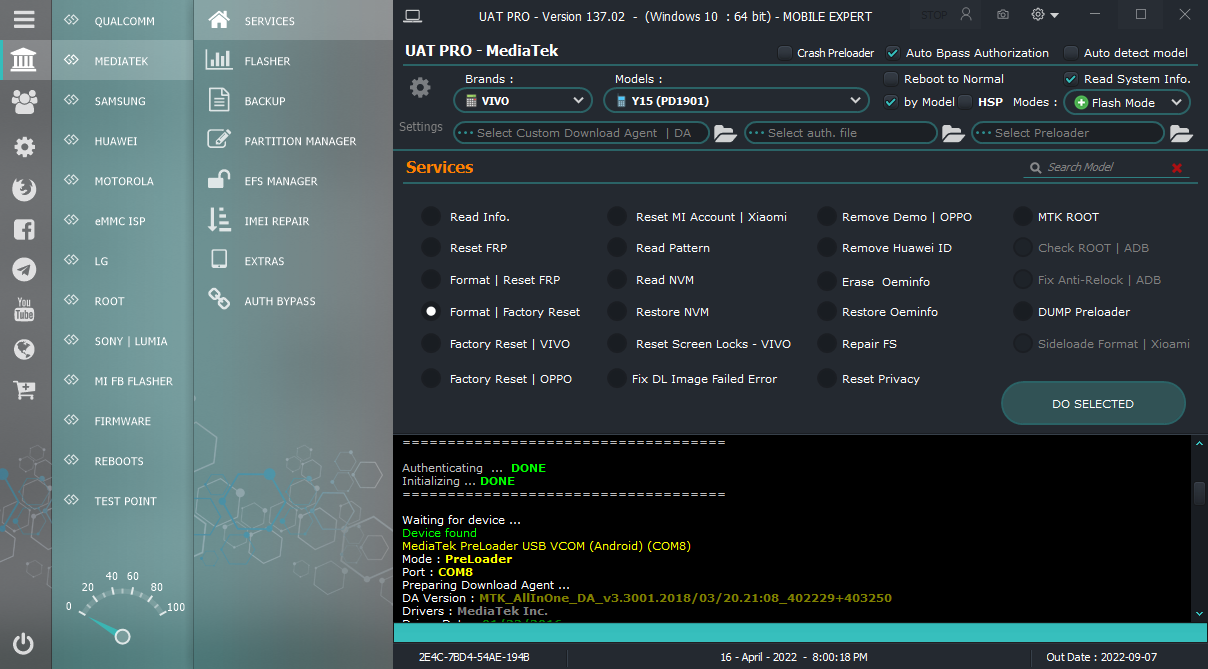The height and width of the screenshot is (669, 1208).
Task: Browse for preloader file with folder icon
Action: pos(1181,133)
